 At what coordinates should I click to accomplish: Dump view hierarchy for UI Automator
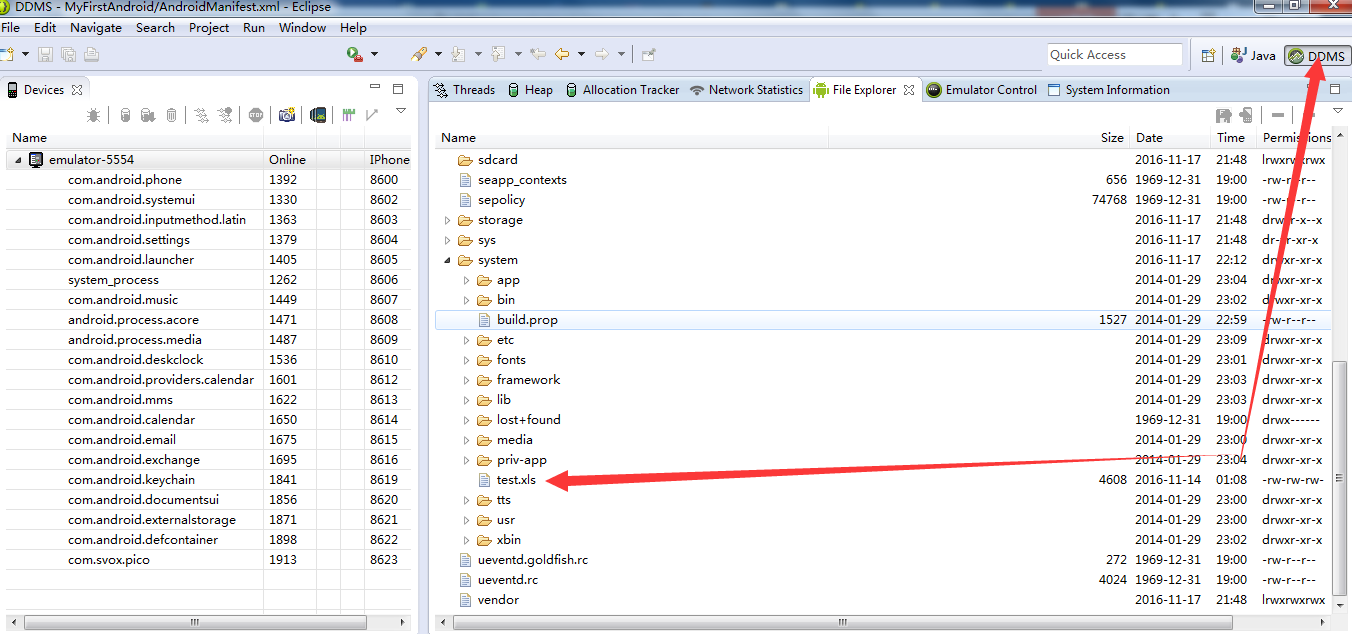click(318, 115)
